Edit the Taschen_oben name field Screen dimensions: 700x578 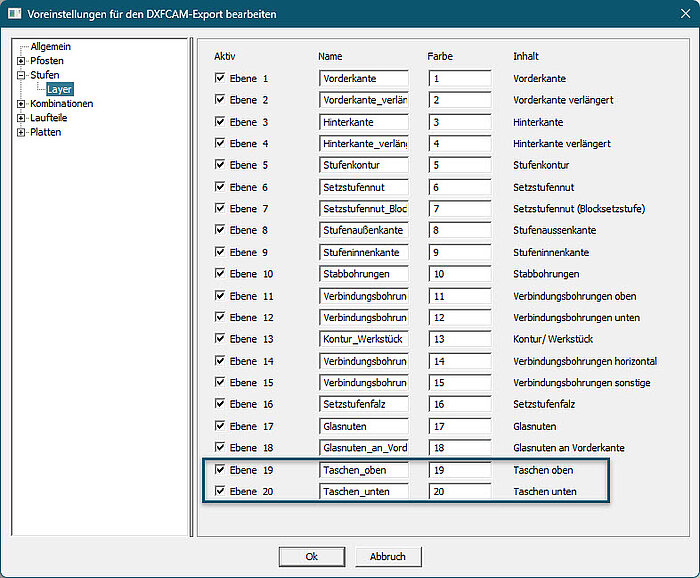point(364,470)
